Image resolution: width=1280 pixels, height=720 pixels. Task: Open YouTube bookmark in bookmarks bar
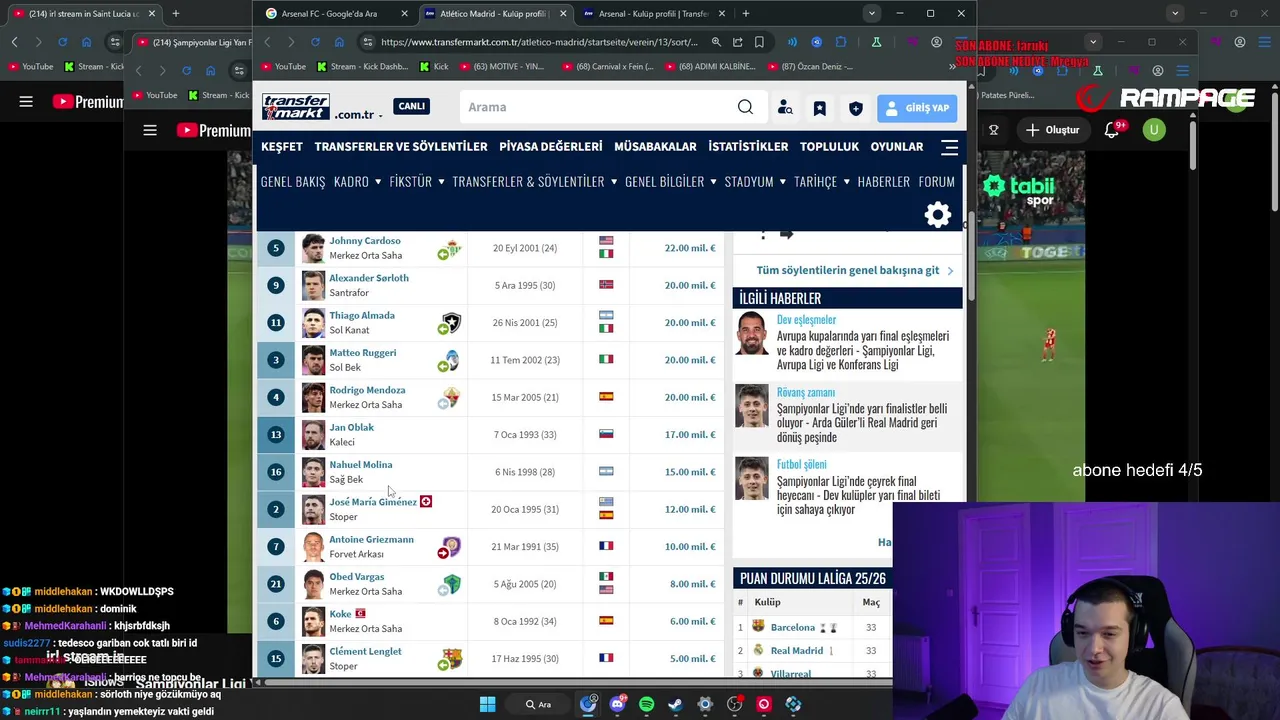(283, 67)
